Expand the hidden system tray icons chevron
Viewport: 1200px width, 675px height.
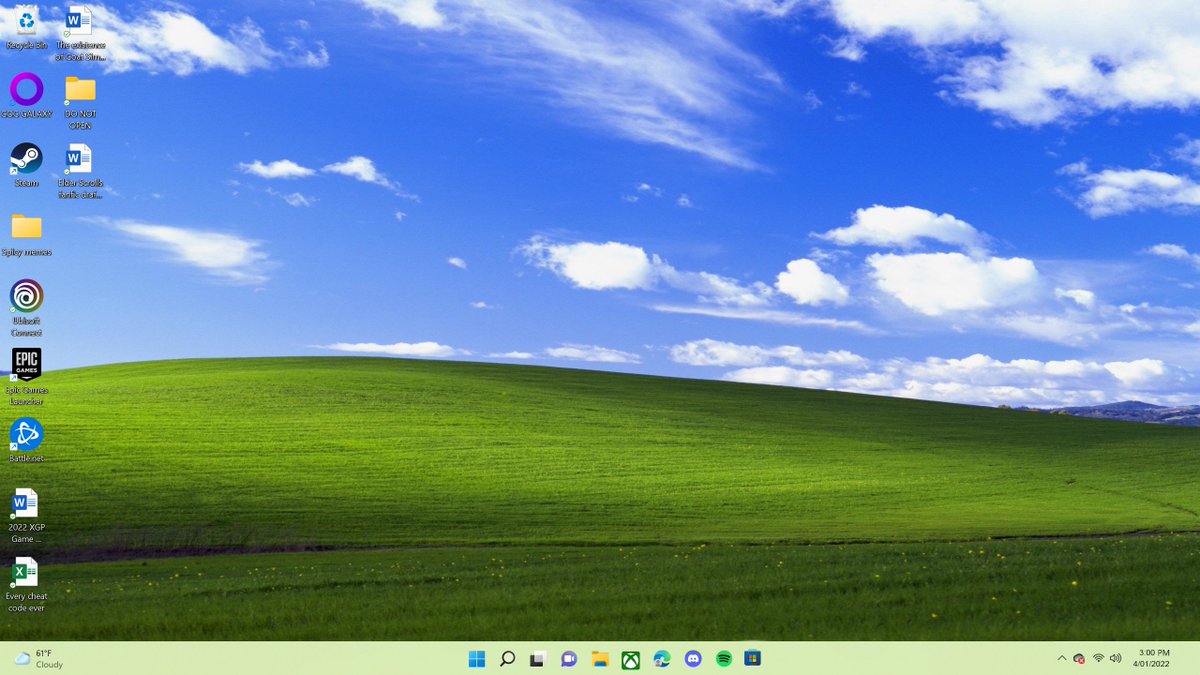1061,658
